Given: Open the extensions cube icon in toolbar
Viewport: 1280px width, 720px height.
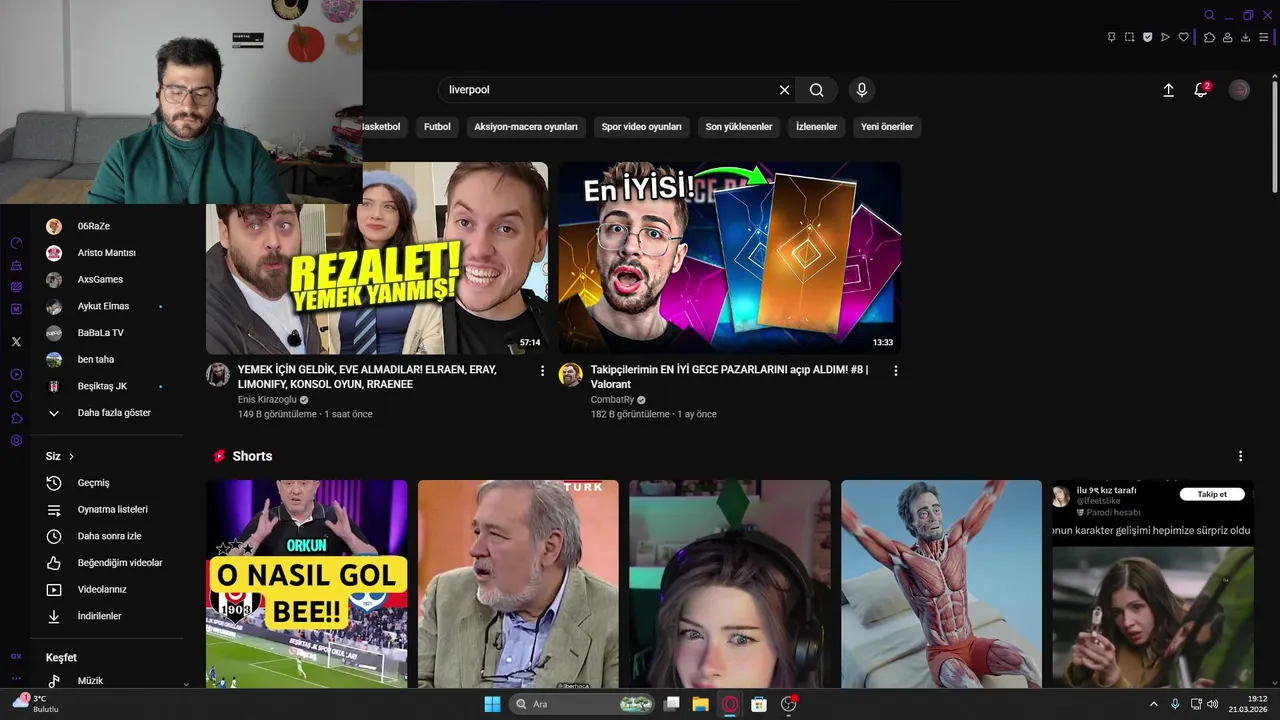Looking at the screenshot, I should (1209, 37).
